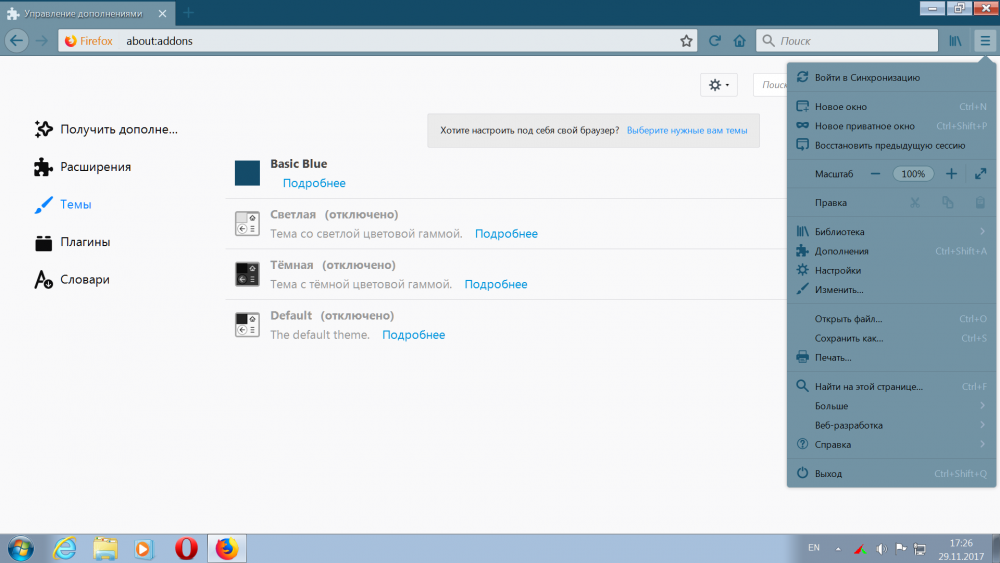This screenshot has height=563, width=1000.
Task: Click Выход to quit Firefox
Action: pyautogui.click(x=892, y=473)
